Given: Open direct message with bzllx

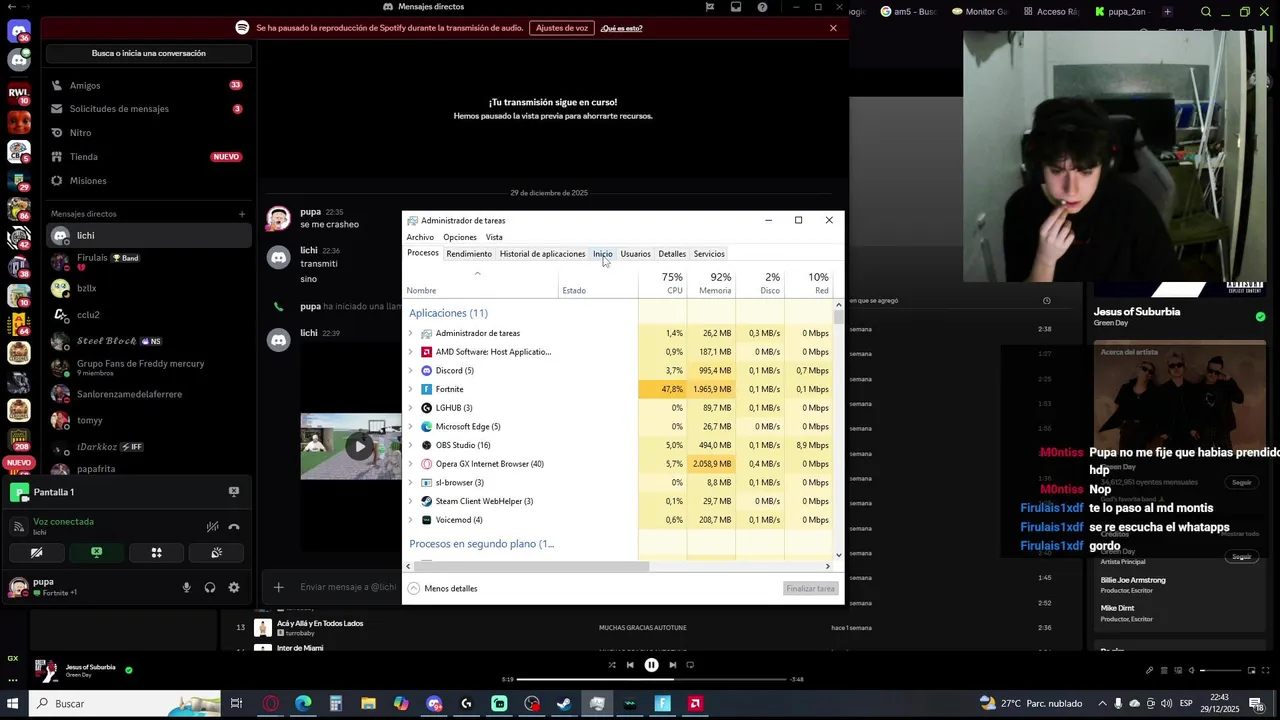Looking at the screenshot, I should pyautogui.click(x=148, y=288).
